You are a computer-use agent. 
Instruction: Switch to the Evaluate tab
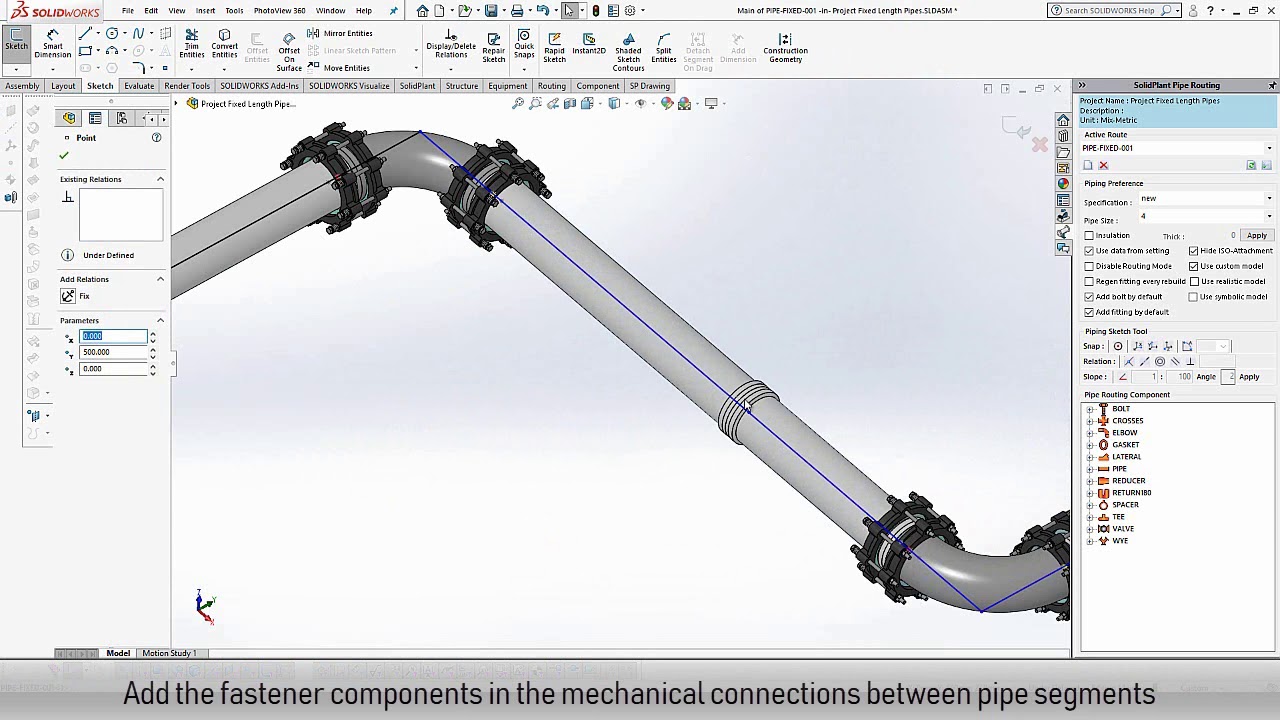point(139,86)
